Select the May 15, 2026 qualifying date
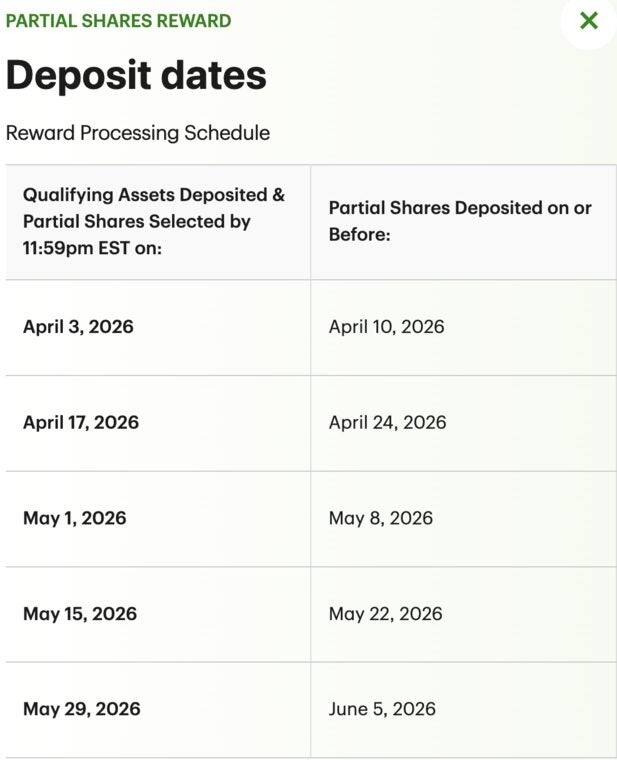The height and width of the screenshot is (760, 617). [x=80, y=613]
